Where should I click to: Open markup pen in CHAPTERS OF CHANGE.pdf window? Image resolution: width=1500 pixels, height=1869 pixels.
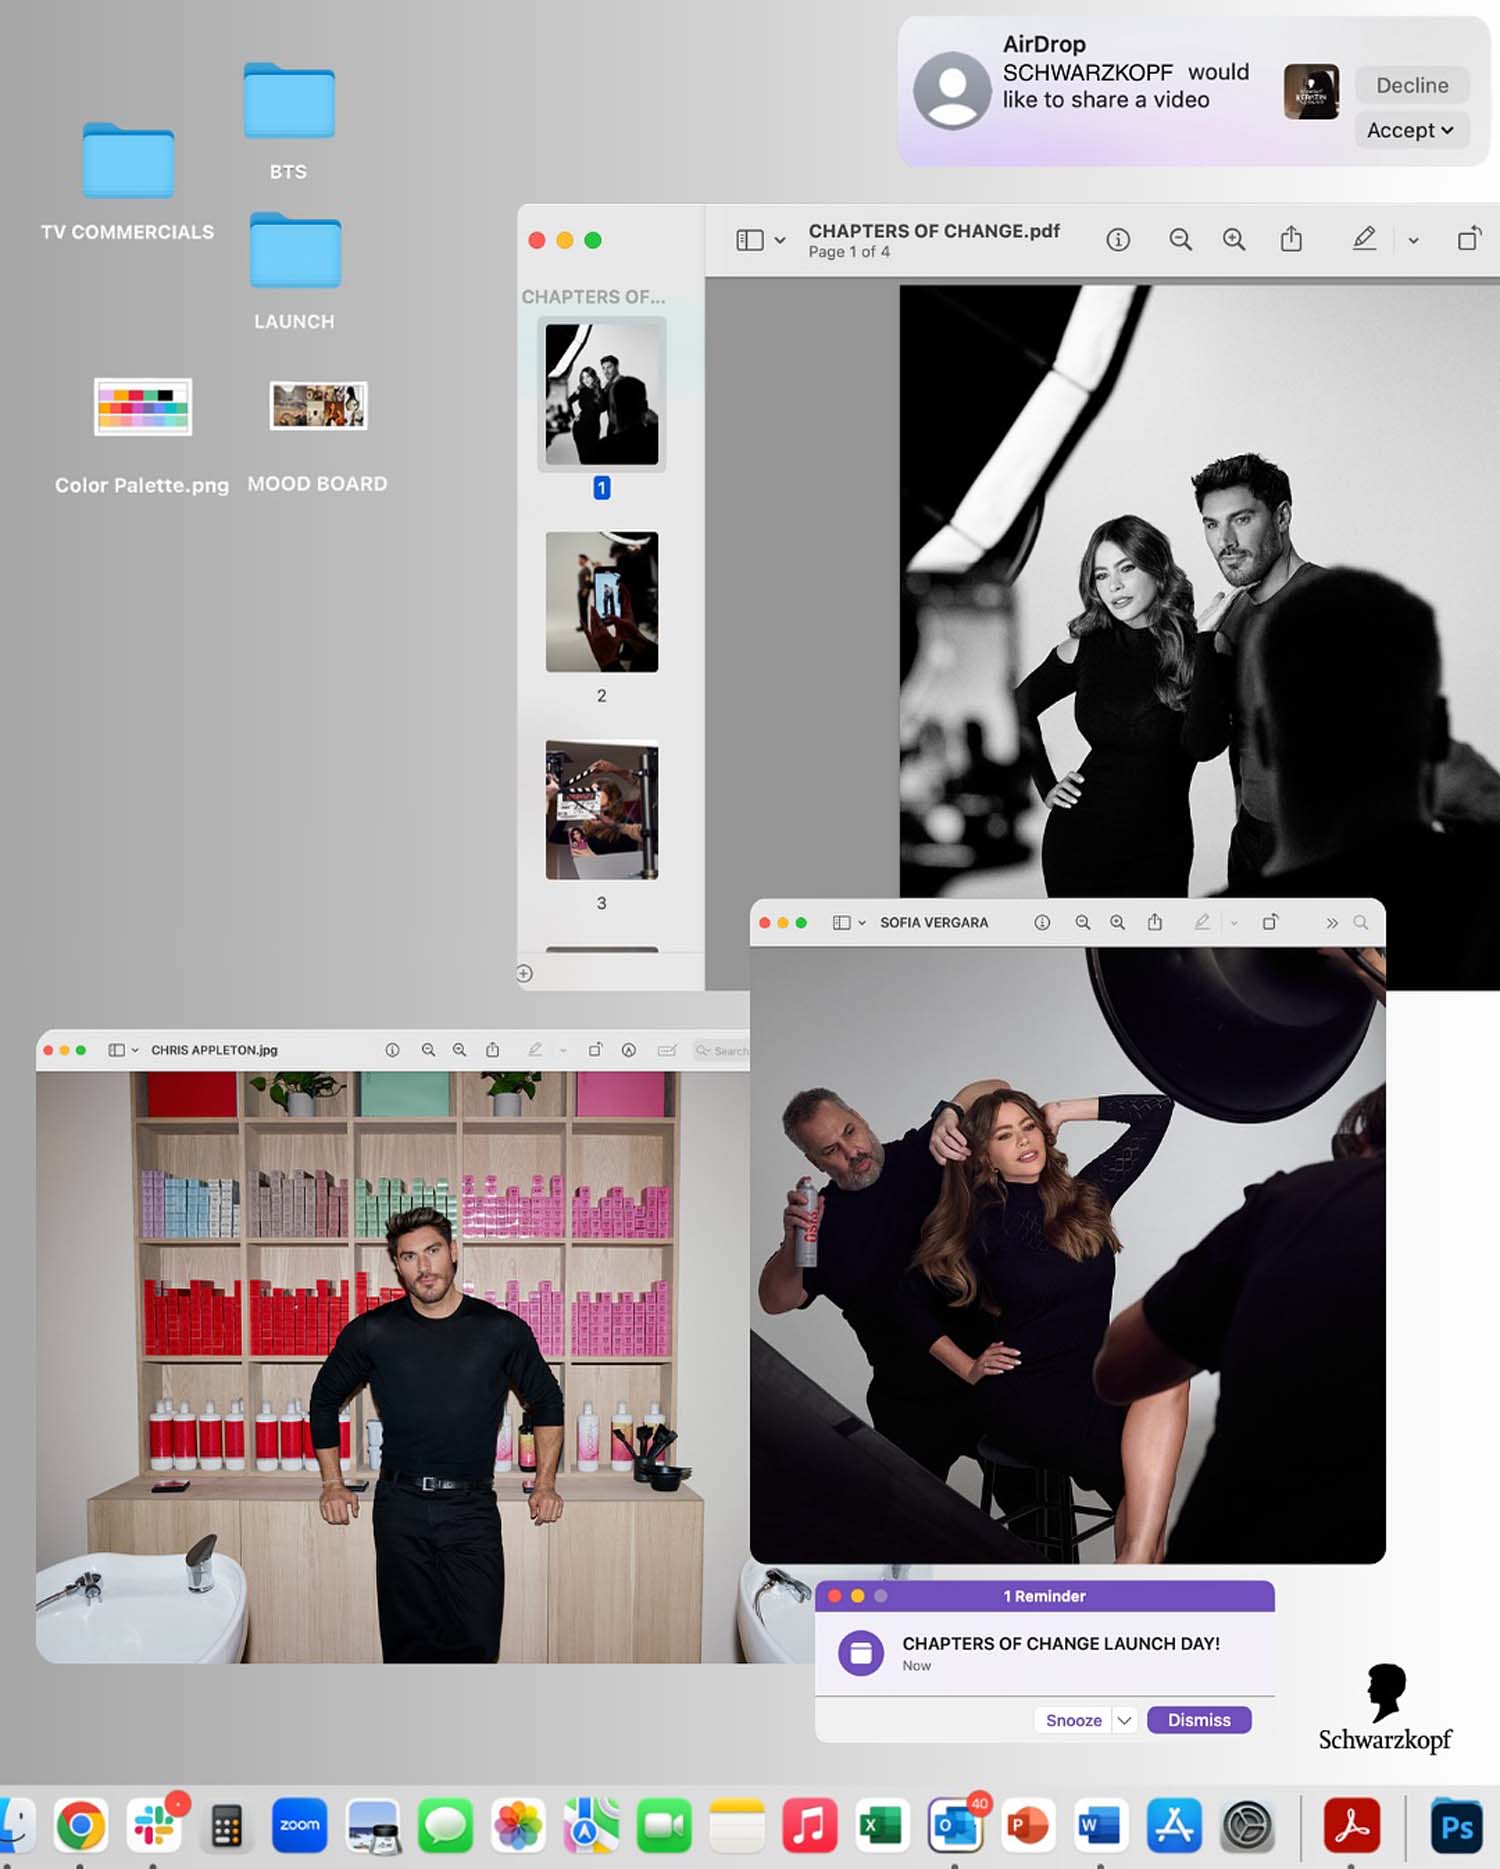pos(1364,239)
